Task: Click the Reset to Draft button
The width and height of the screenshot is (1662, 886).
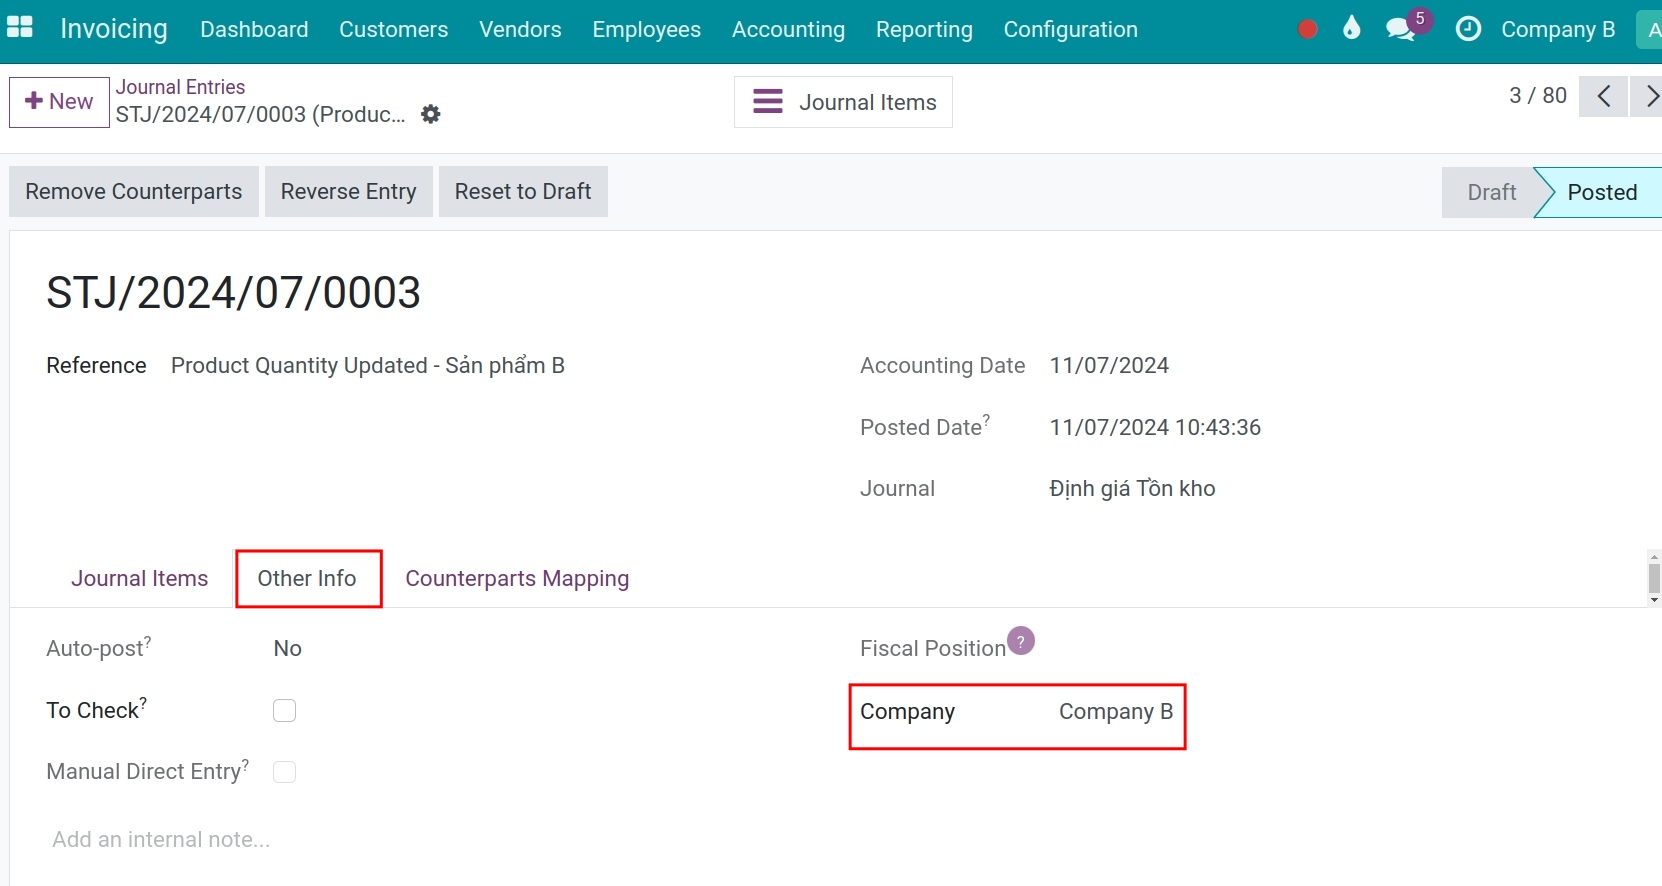Action: tap(523, 191)
